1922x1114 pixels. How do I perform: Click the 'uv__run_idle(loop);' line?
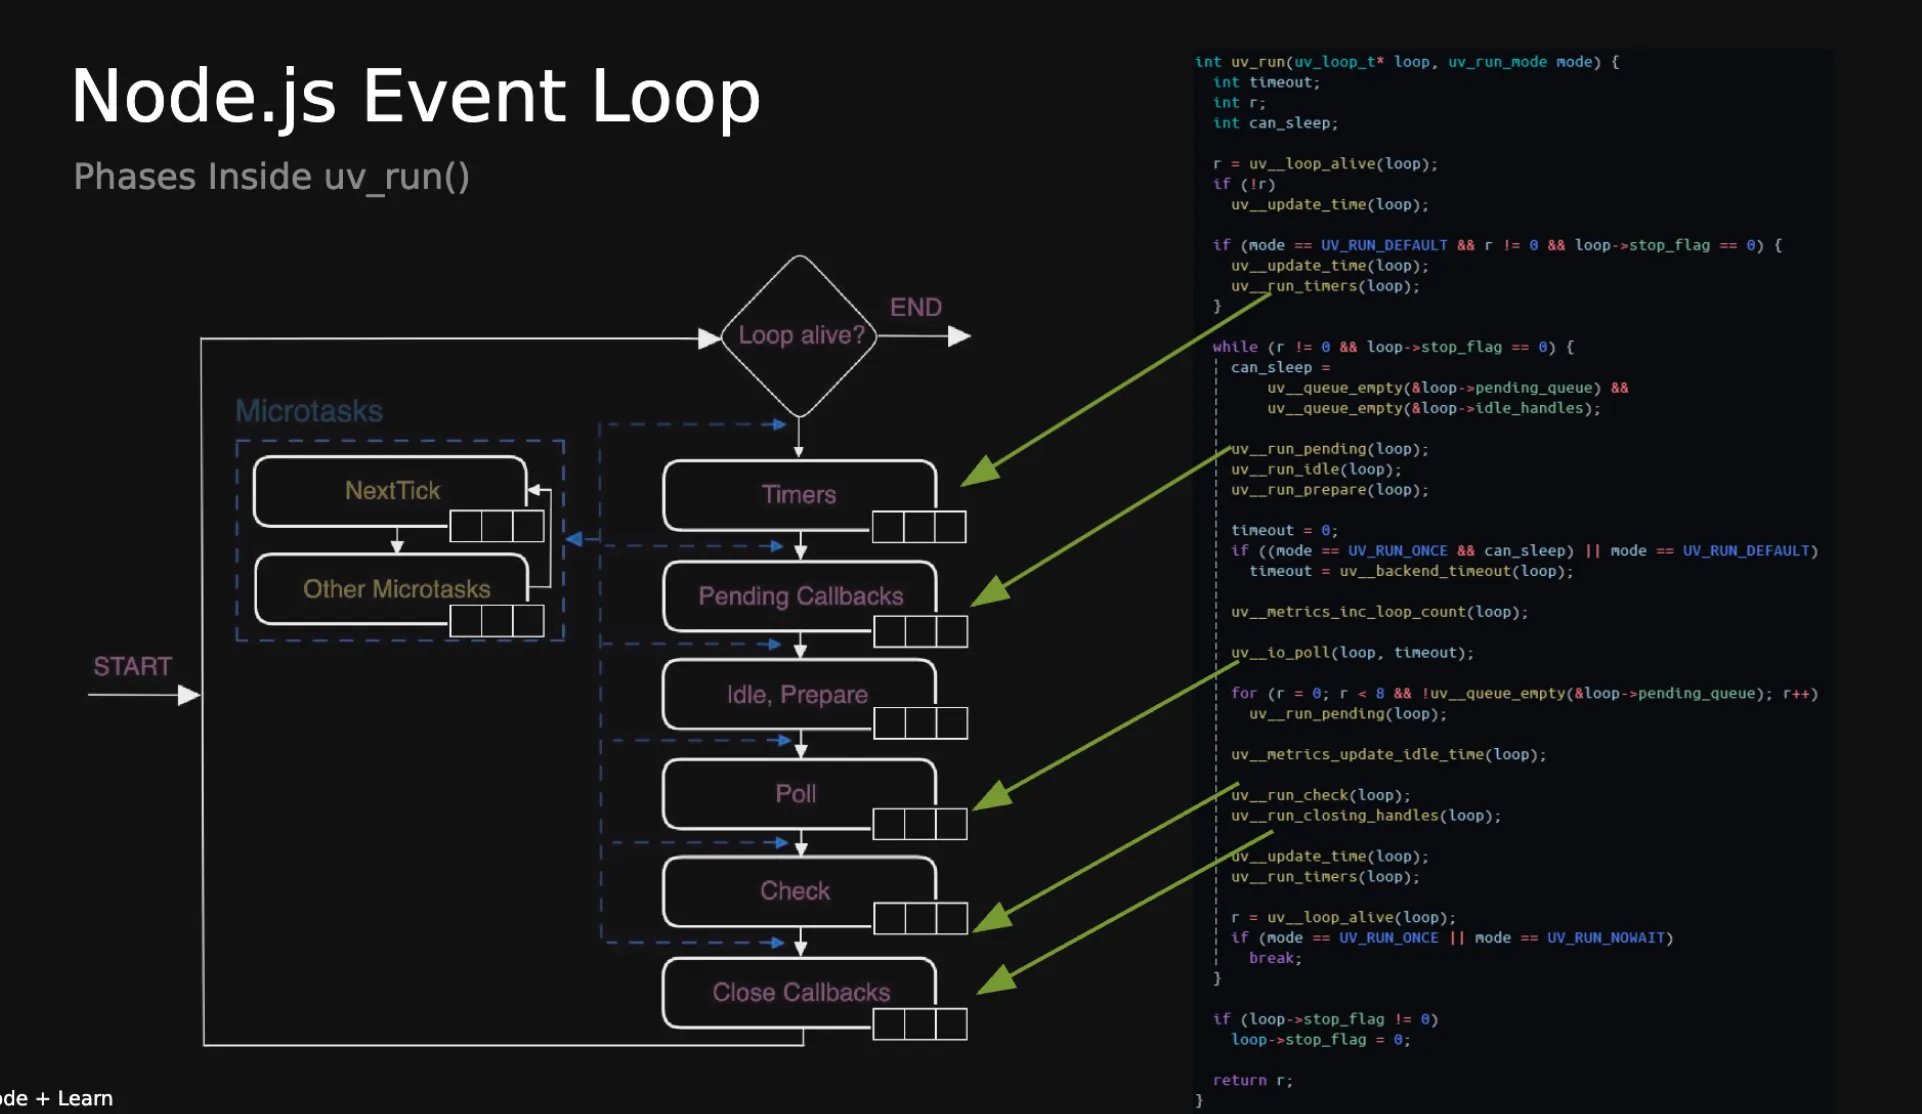[x=1316, y=470]
